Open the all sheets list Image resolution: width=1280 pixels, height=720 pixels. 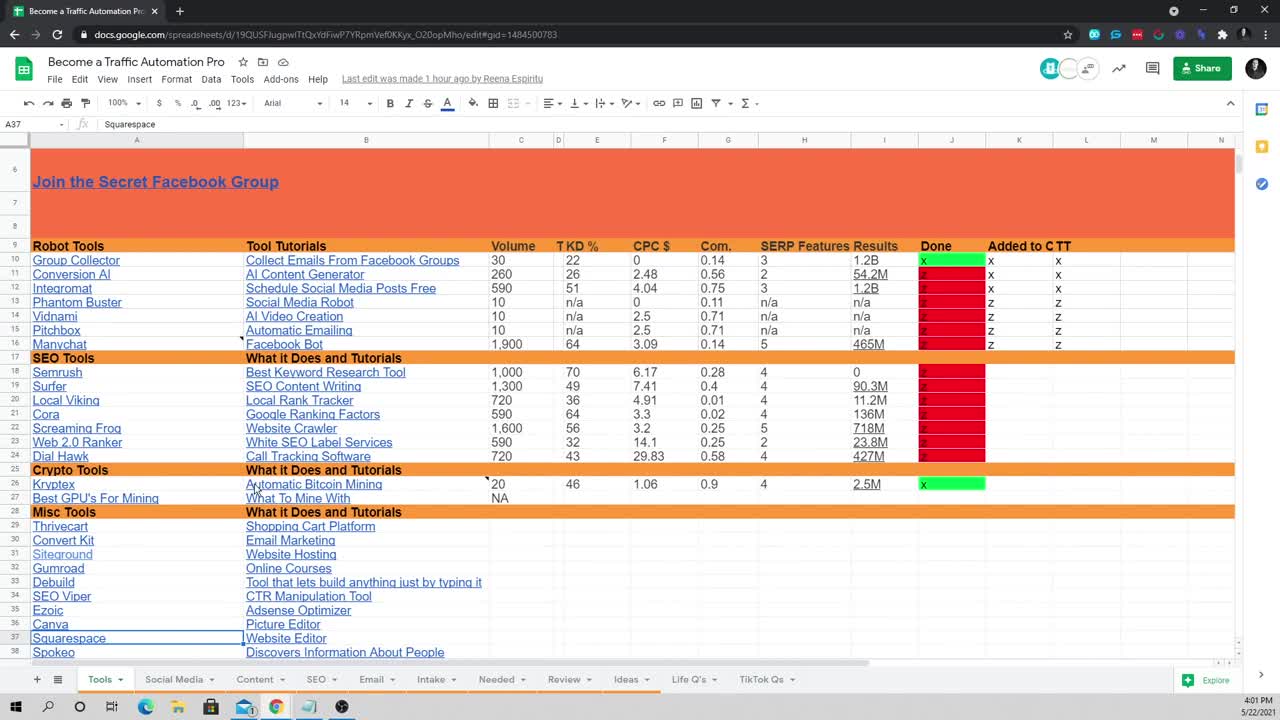coord(58,680)
